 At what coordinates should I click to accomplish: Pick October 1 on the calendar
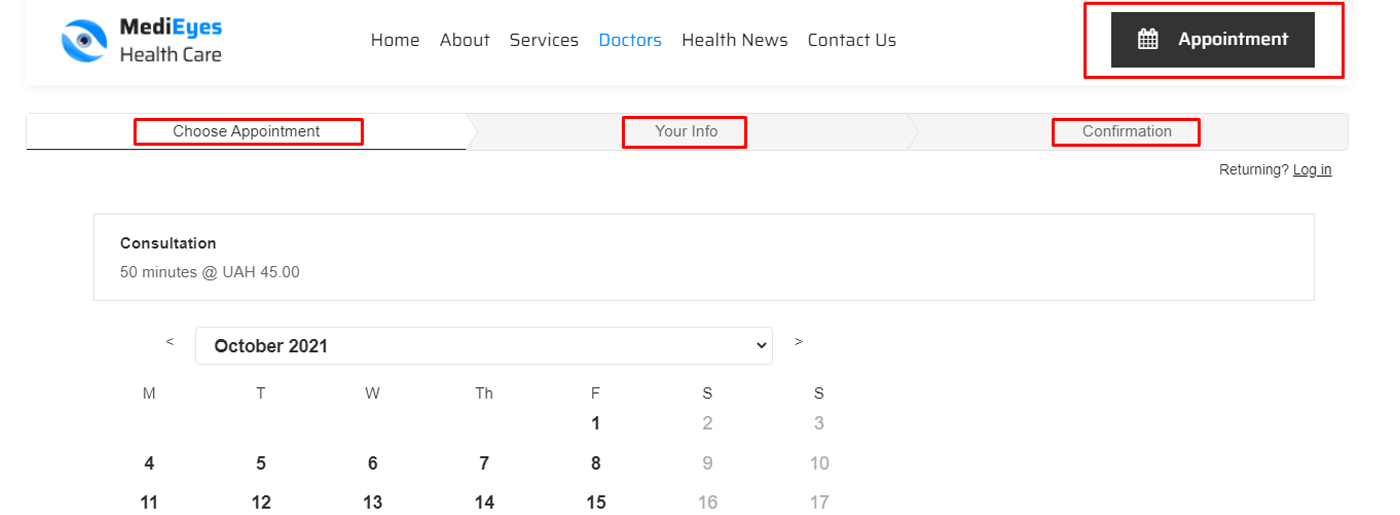click(596, 423)
